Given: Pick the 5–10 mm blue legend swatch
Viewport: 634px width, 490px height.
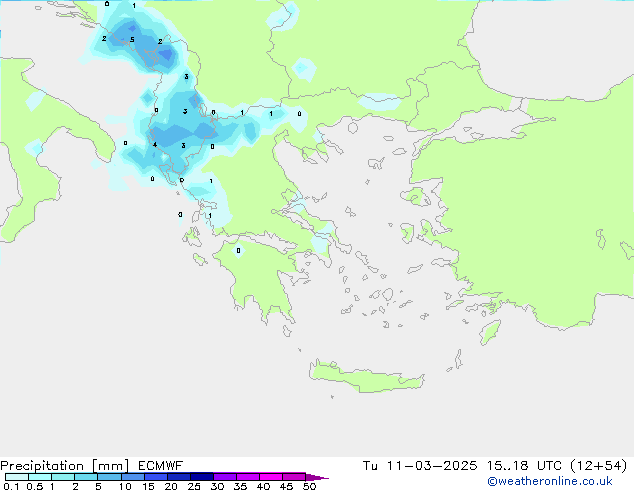Looking at the screenshot, I should [x=109, y=477].
